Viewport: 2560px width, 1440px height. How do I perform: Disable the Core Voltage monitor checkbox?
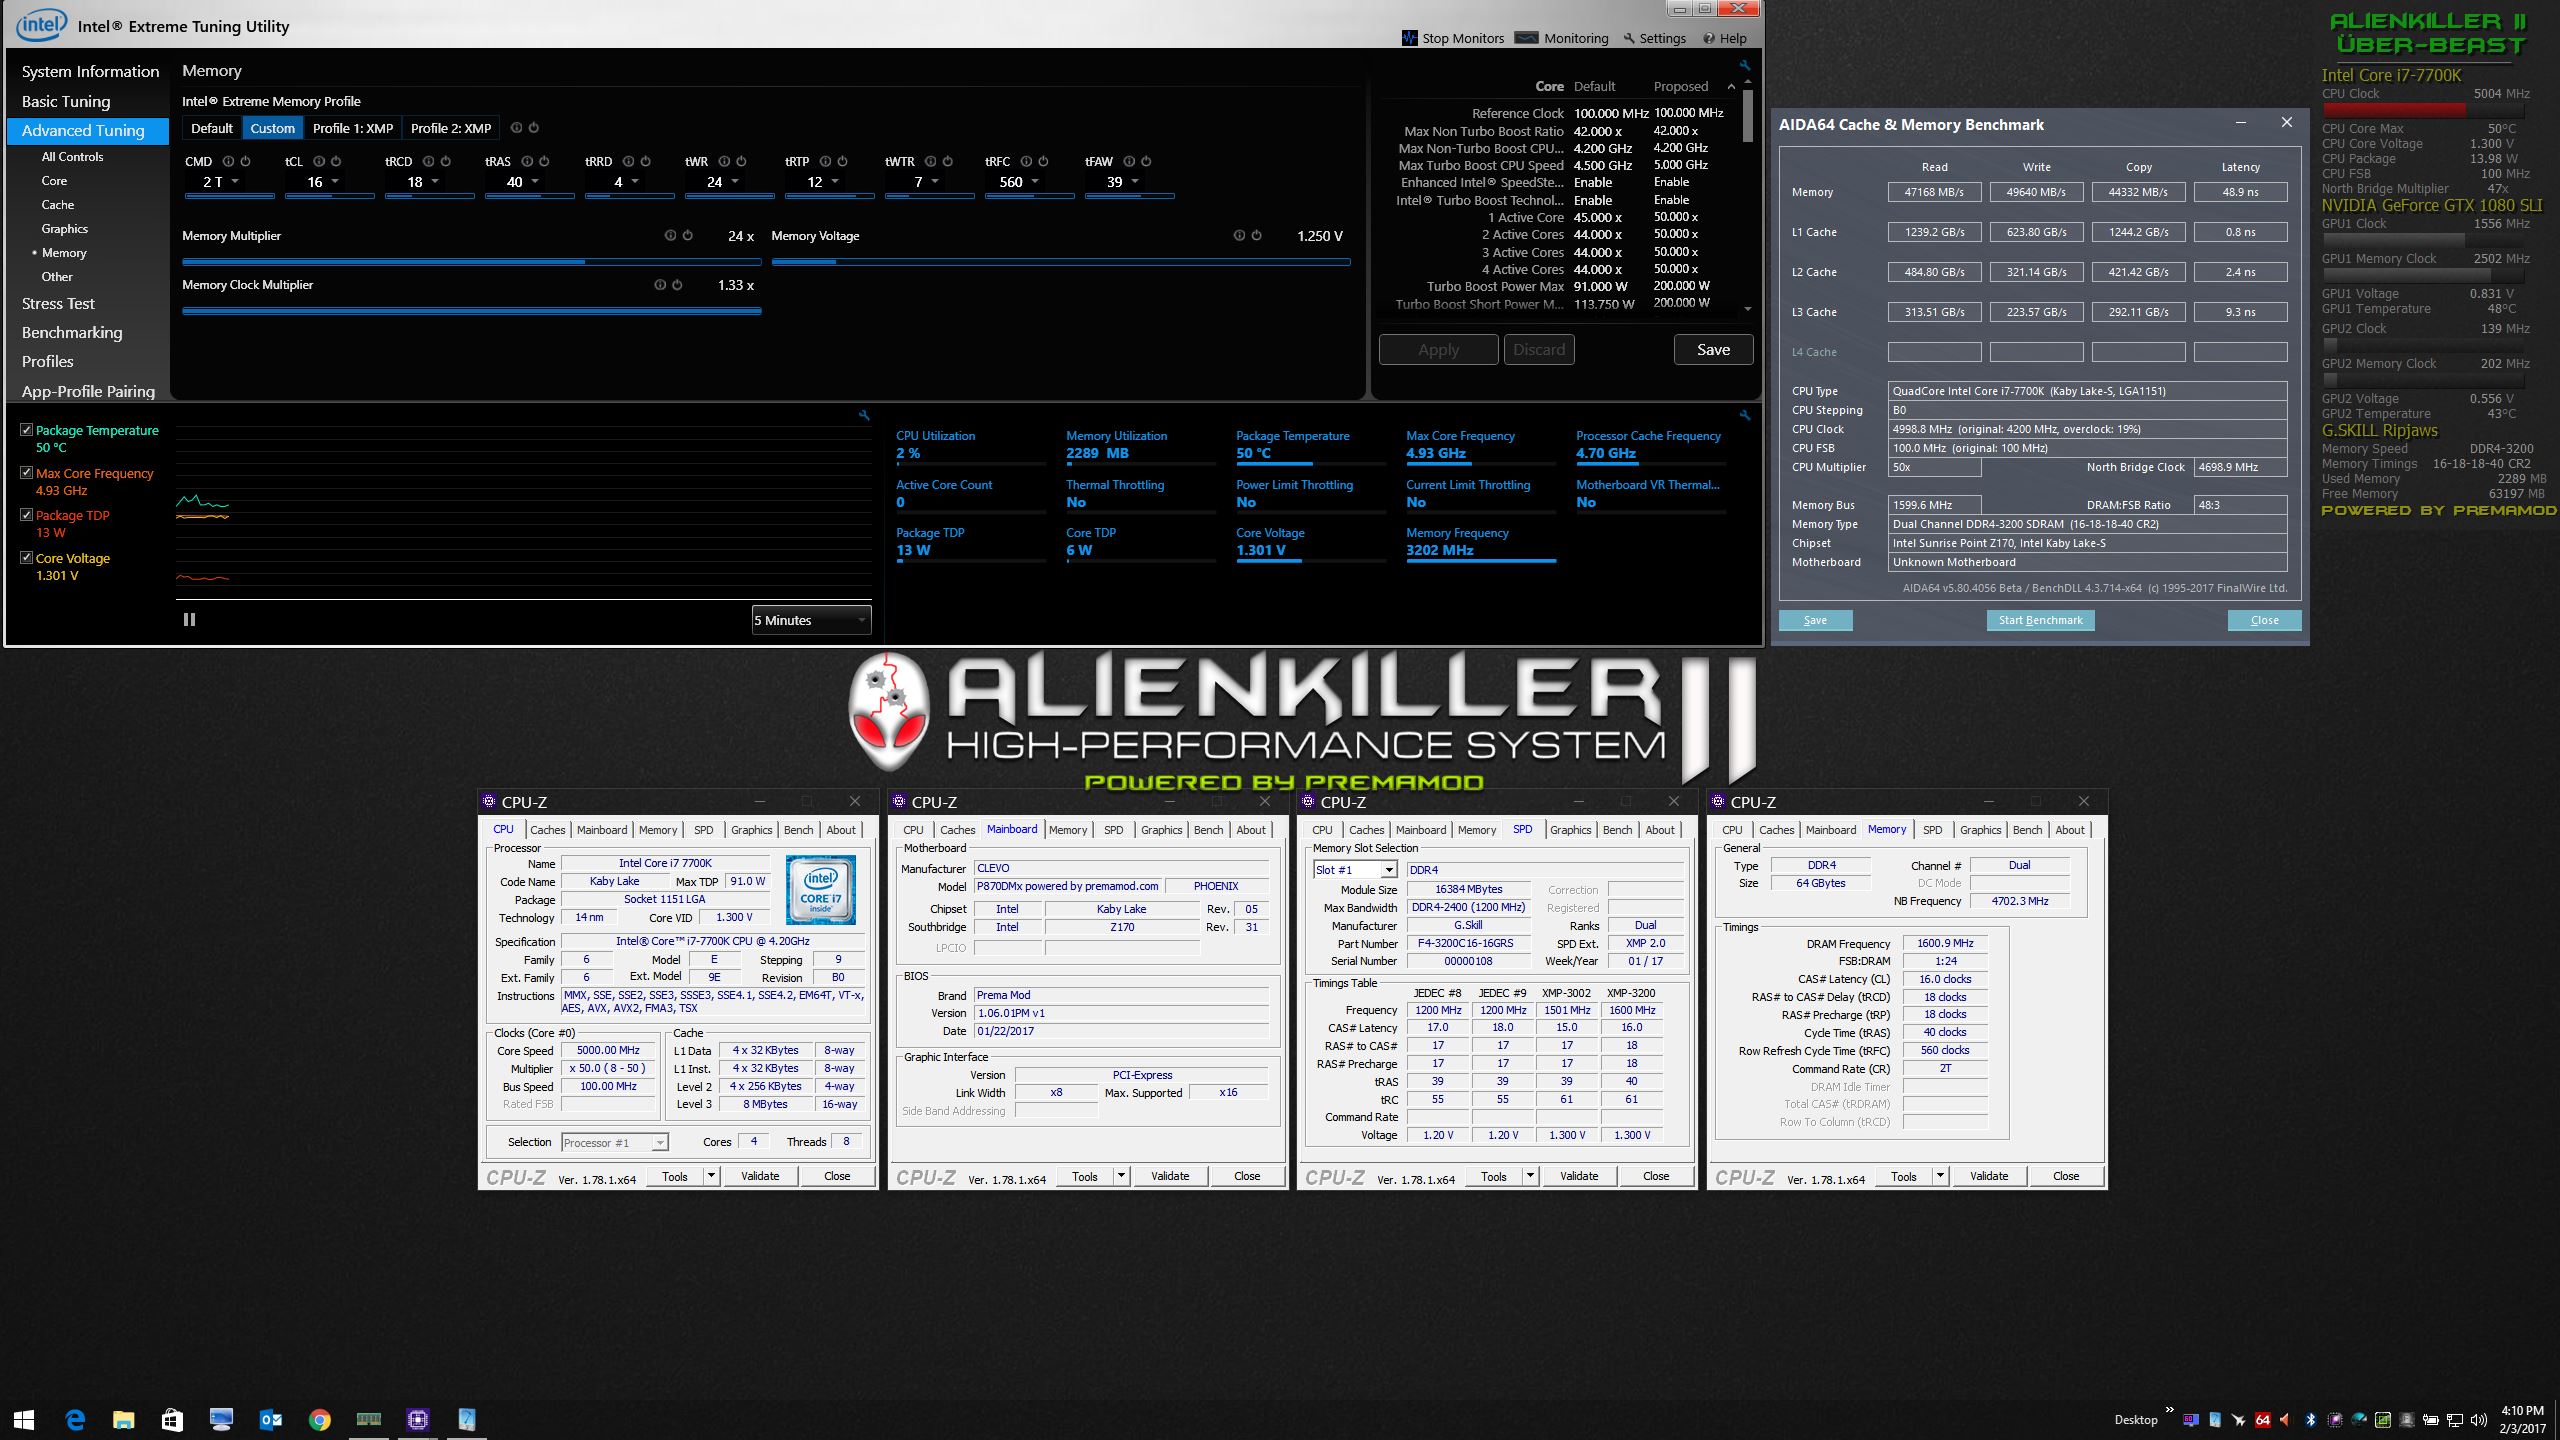pyautogui.click(x=27, y=558)
